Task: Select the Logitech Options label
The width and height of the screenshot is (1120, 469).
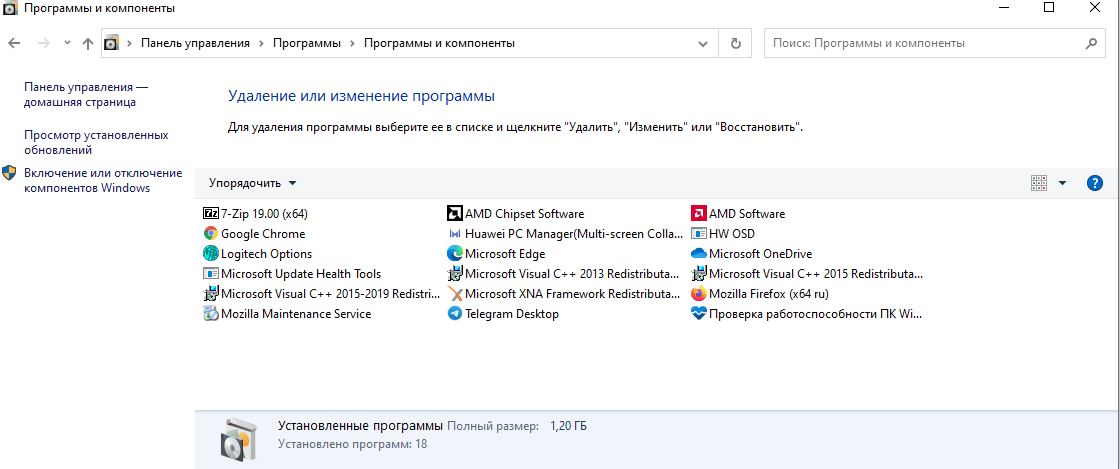Action: pos(266,253)
